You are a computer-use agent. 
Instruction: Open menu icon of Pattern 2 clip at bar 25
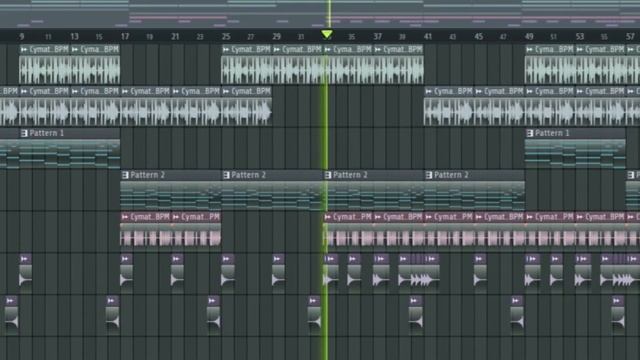tap(227, 175)
